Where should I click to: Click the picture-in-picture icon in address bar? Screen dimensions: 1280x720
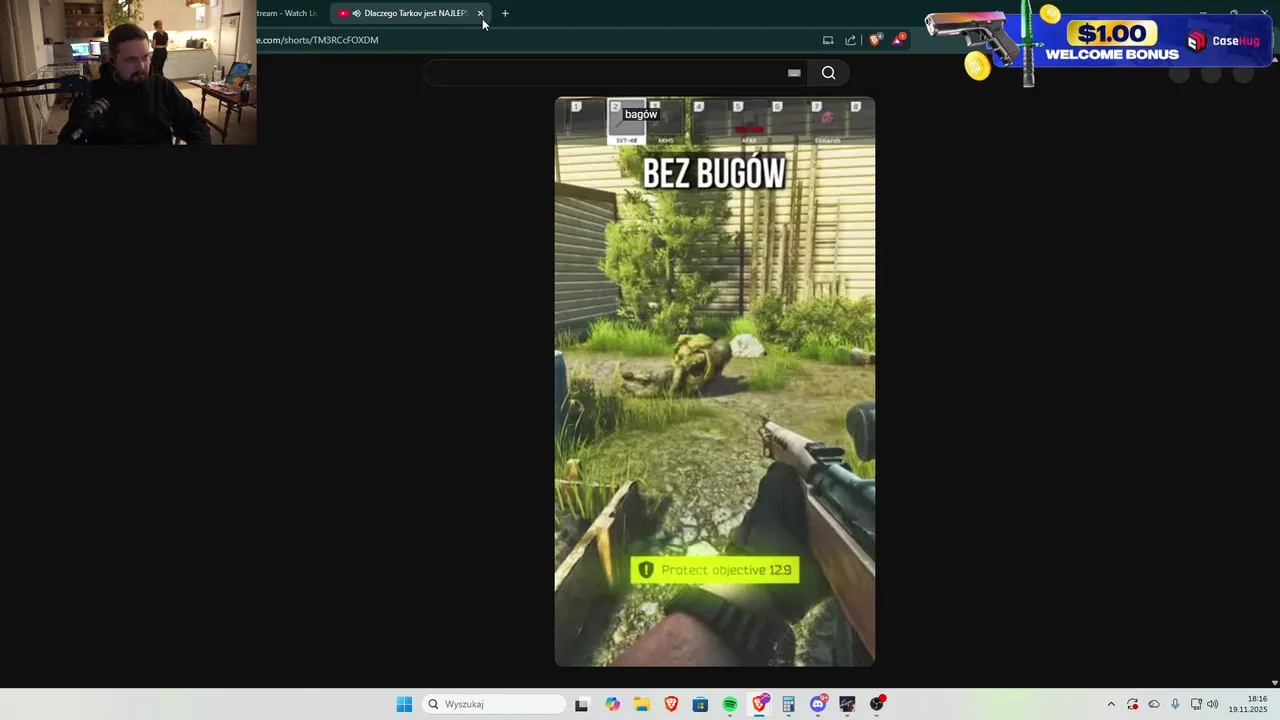[828, 40]
